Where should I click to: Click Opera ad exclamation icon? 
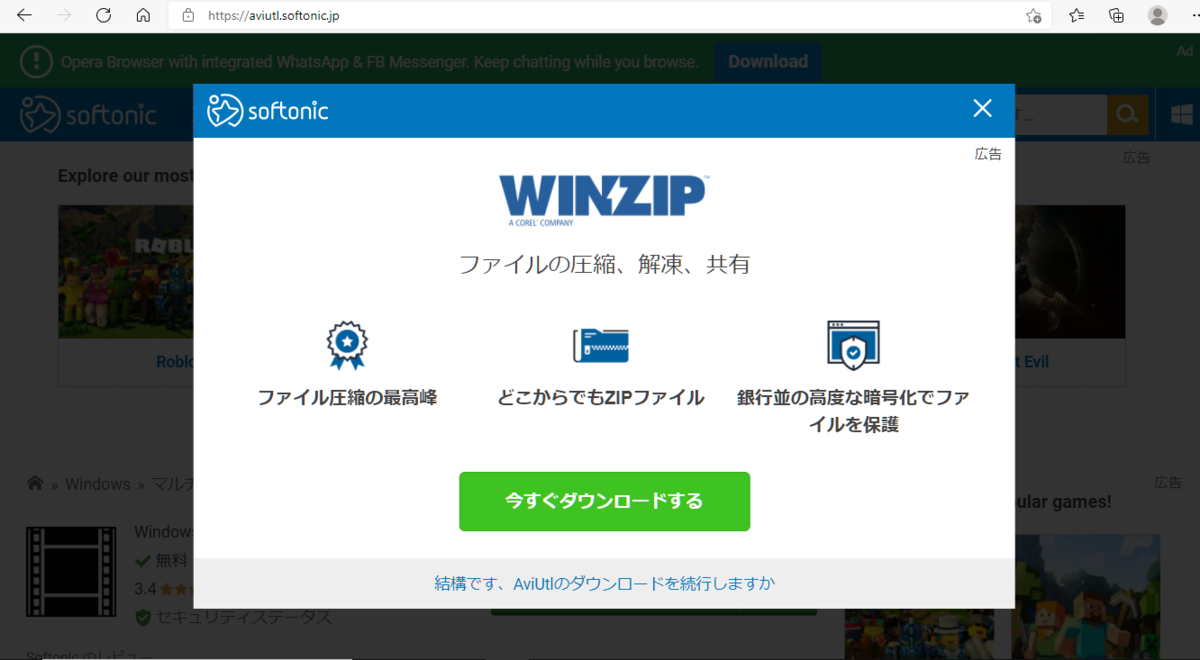(36, 62)
